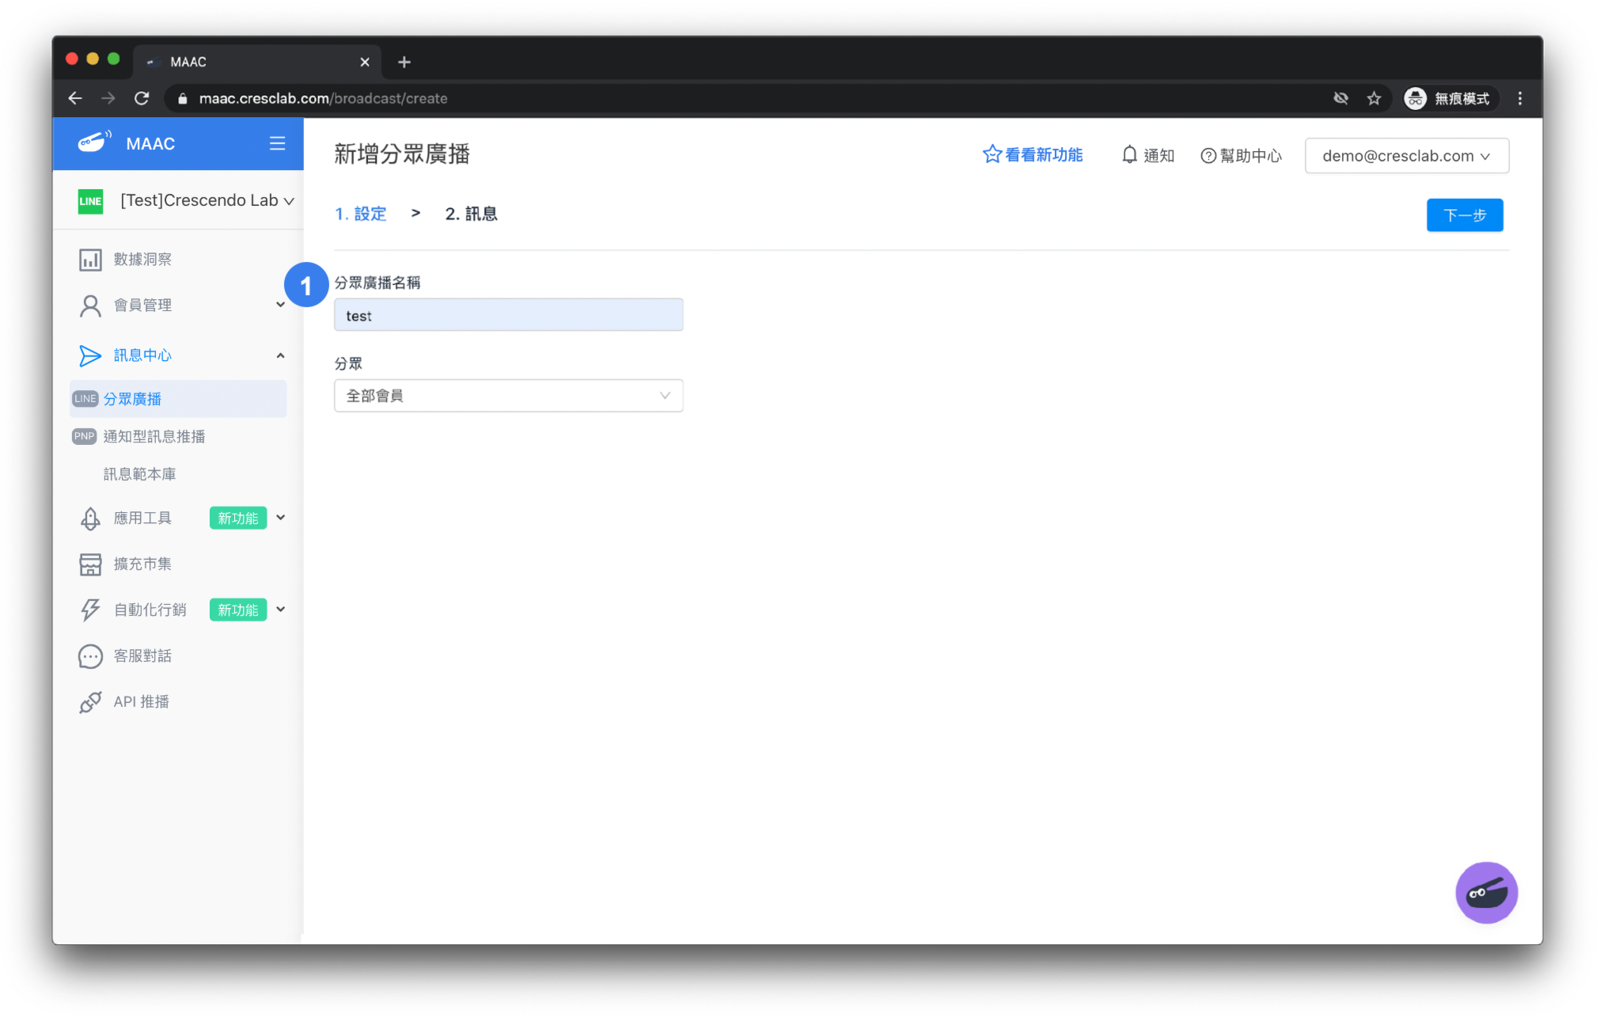Viewport: 1600px width, 1018px height.
Task: Open 通知型訊息推播 in sidebar
Action: (154, 437)
